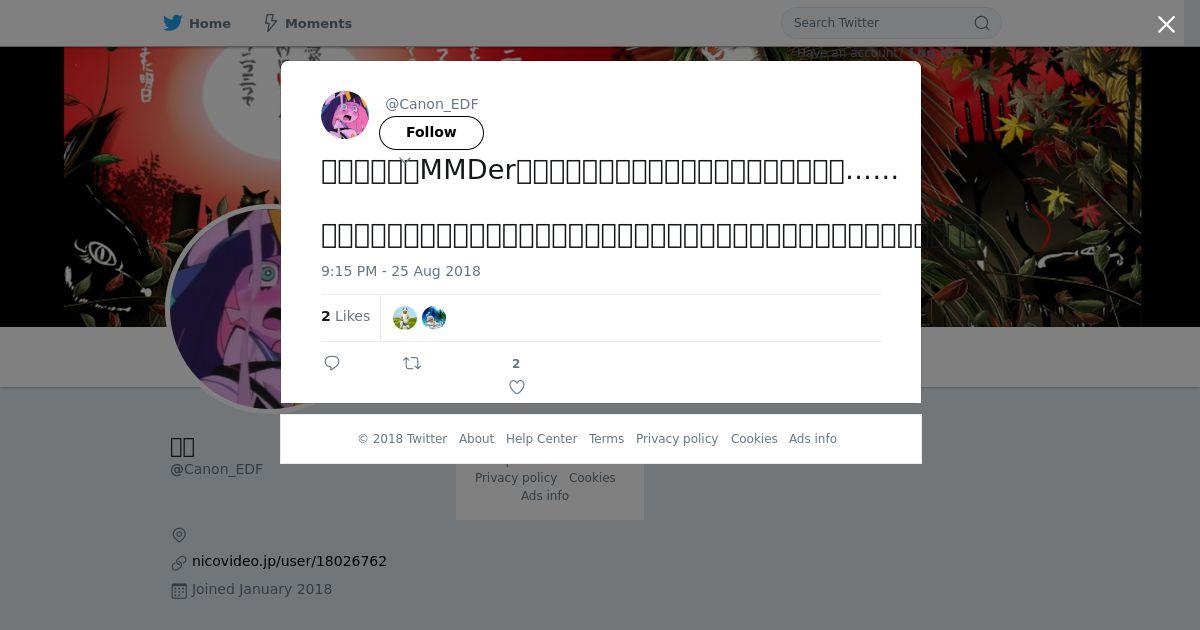Like the tweet with the heart icon

(x=517, y=387)
